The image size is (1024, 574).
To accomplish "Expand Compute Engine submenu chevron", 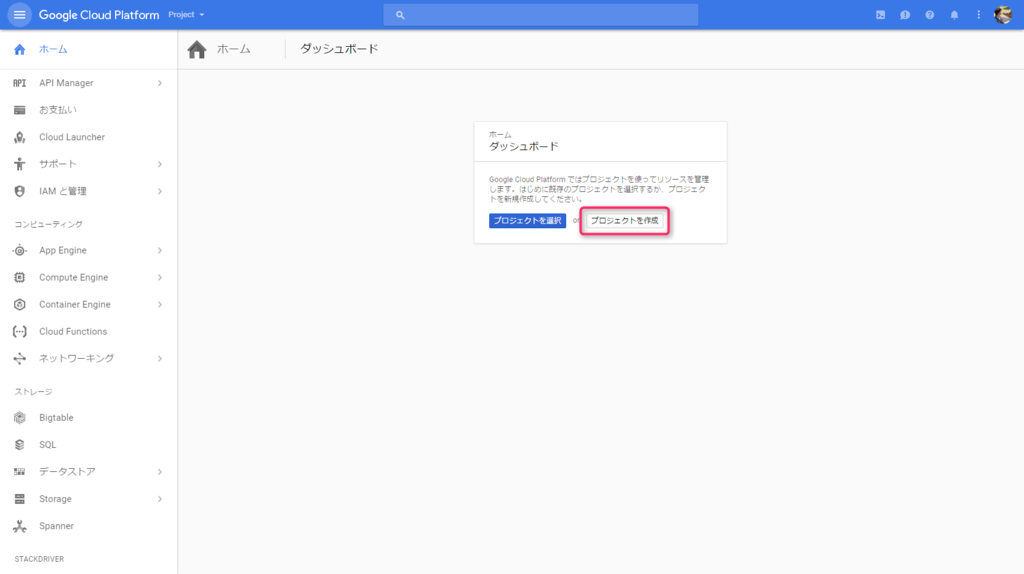I will click(x=160, y=278).
